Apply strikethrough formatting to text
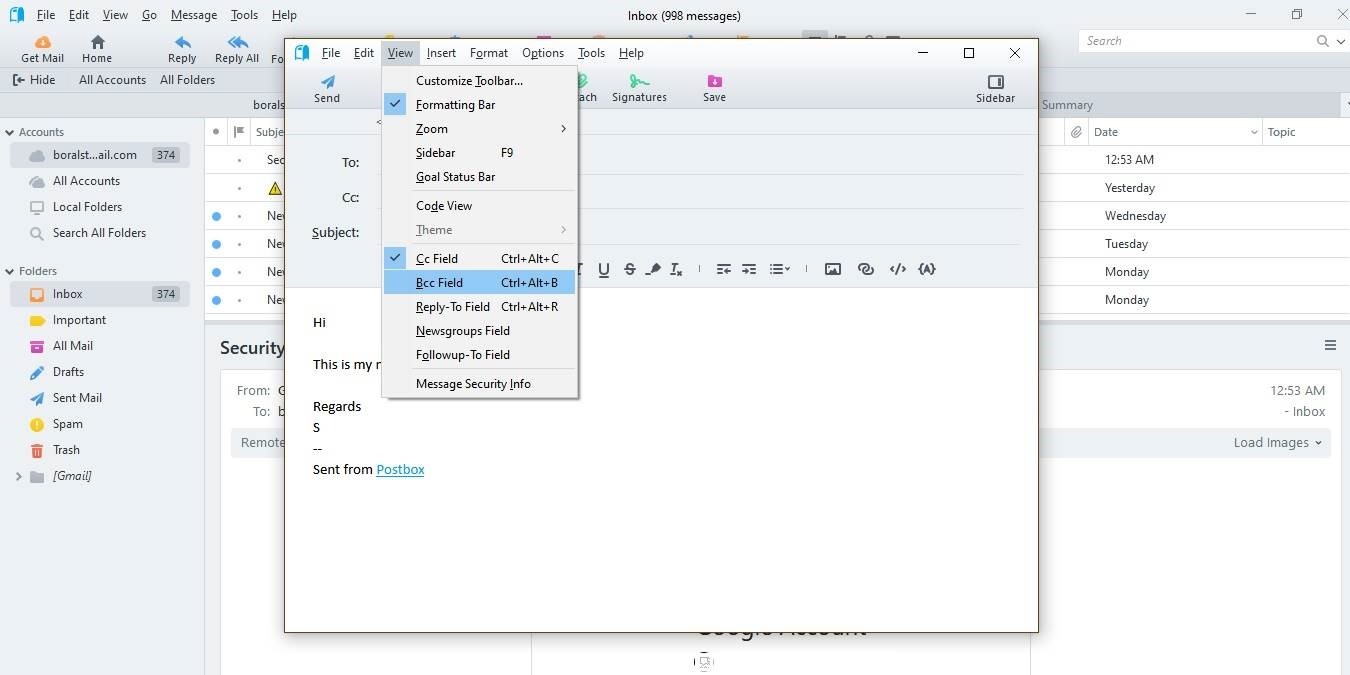Screen dimensions: 1350x675 [x=629, y=268]
